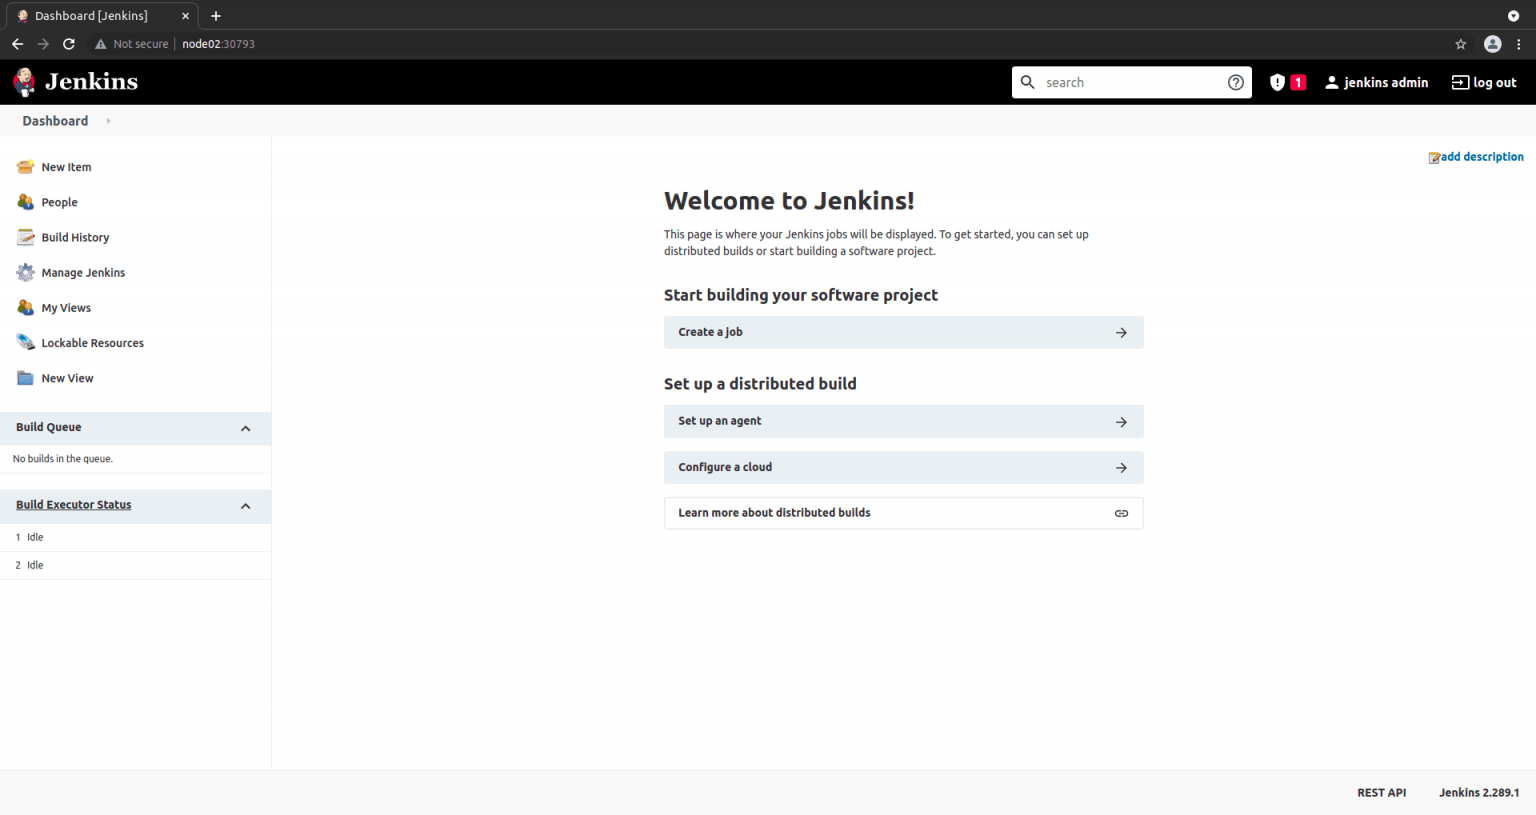The width and height of the screenshot is (1536, 815).
Task: Click the New Item package icon
Action: pyautogui.click(x=25, y=166)
